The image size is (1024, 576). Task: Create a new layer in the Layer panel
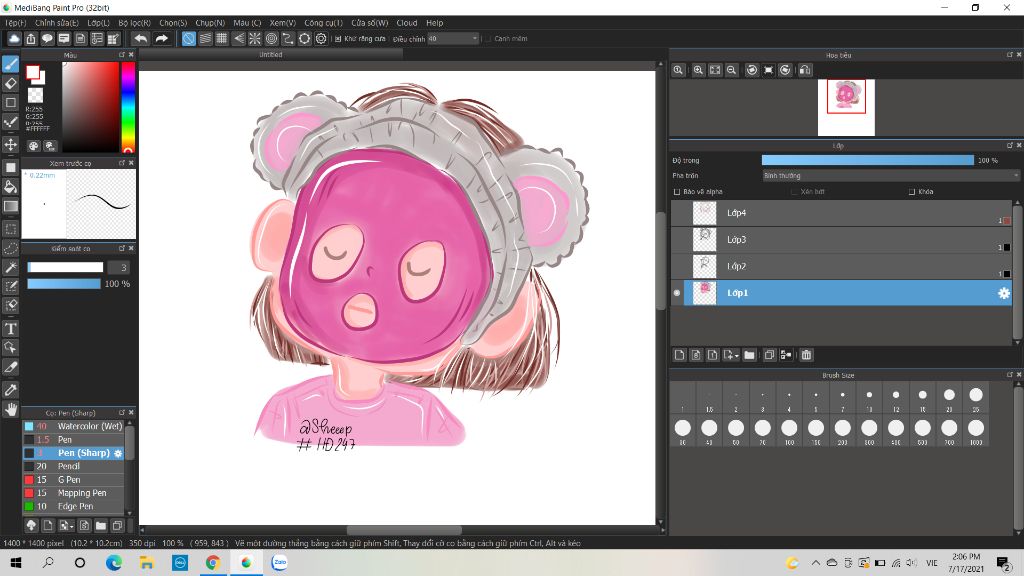coord(679,355)
